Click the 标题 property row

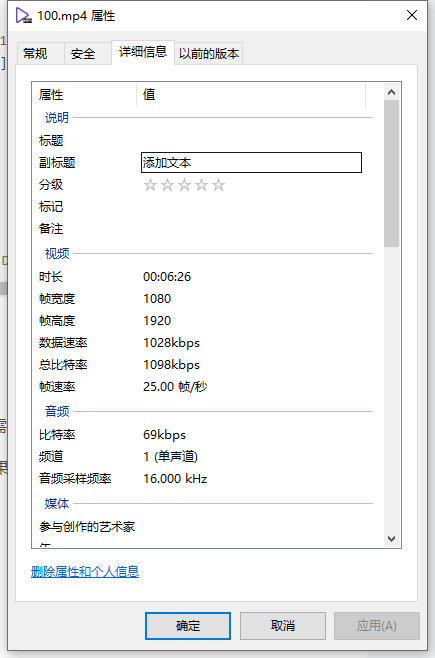(x=202, y=141)
